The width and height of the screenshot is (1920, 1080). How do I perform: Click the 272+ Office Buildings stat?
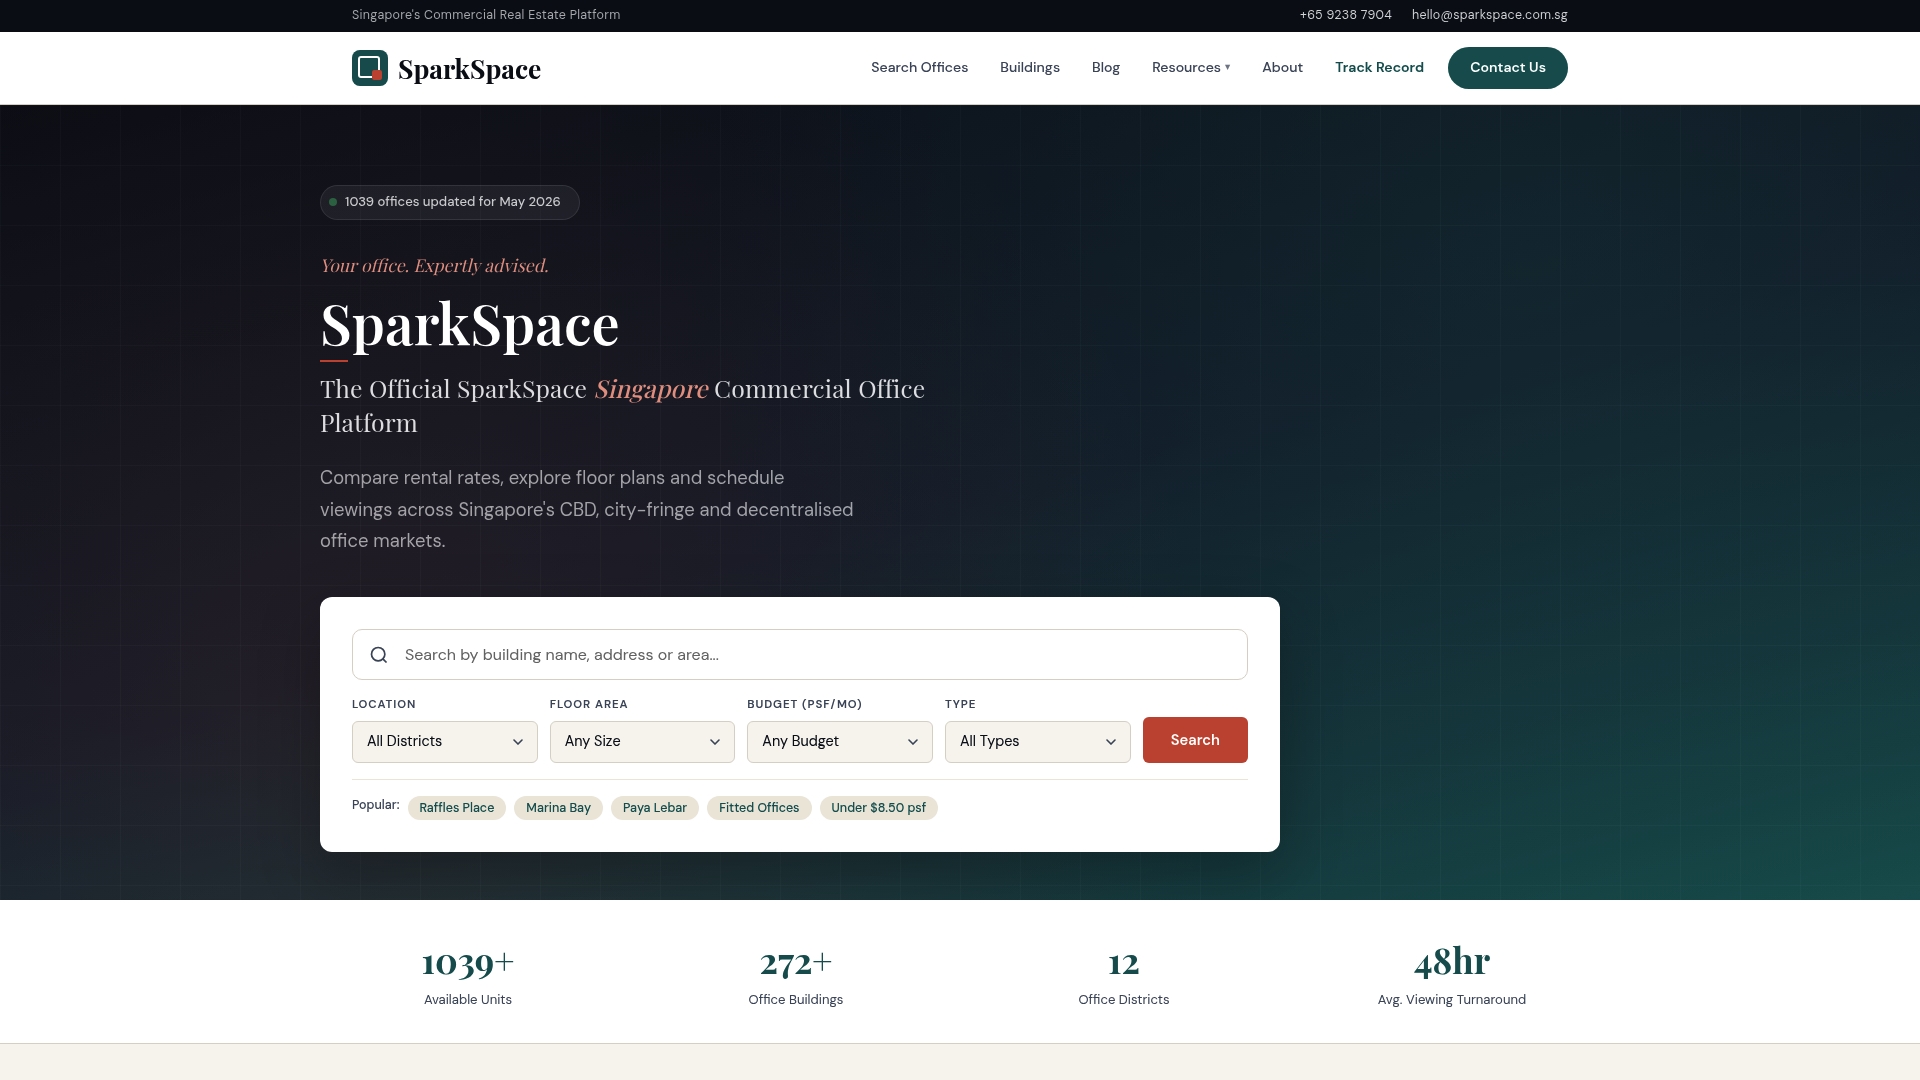796,975
